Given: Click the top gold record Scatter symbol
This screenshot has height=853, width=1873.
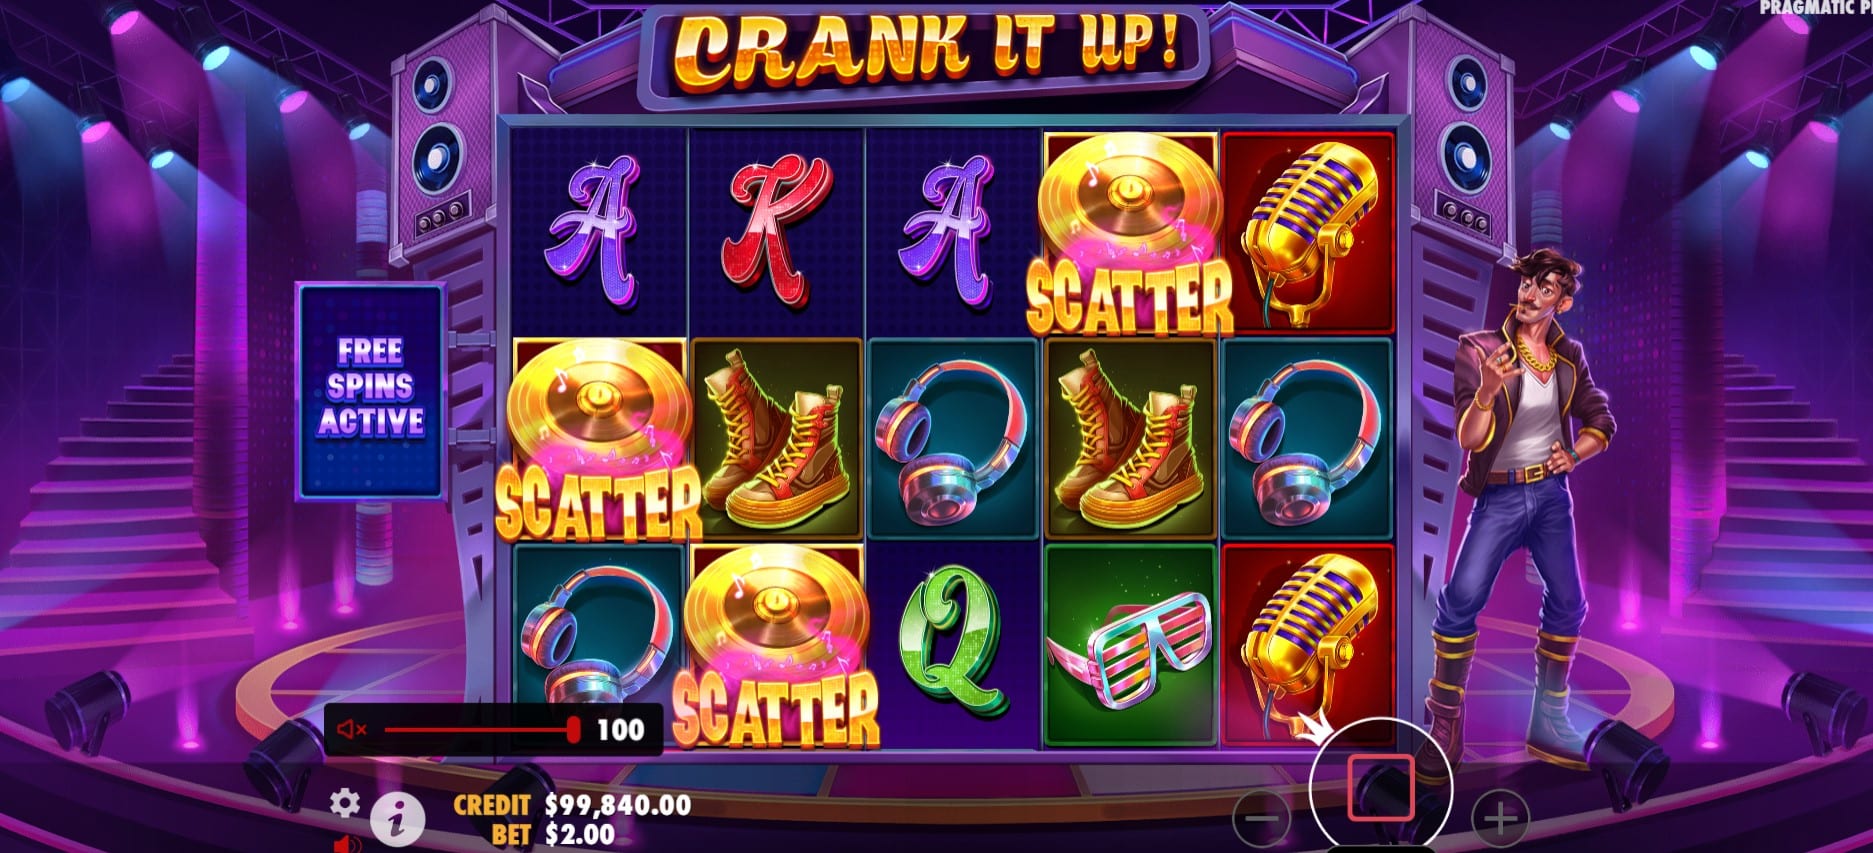Looking at the screenshot, I should [x=1130, y=233].
